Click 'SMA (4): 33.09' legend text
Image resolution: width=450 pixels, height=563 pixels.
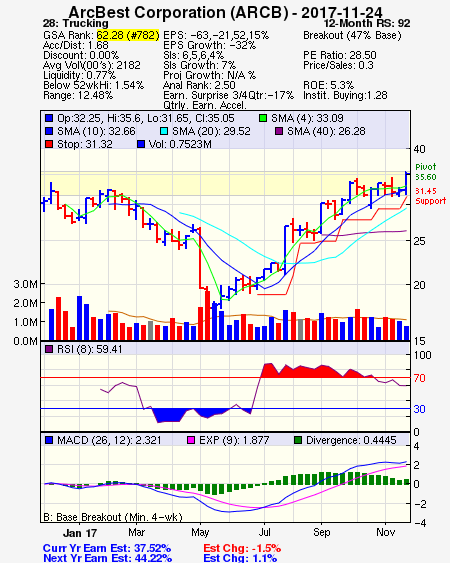307,118
